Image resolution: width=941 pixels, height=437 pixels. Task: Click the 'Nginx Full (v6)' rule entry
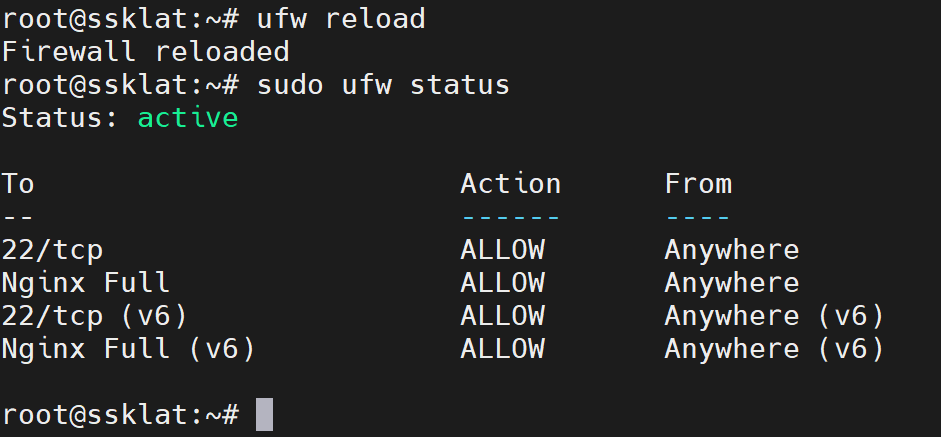[128, 349]
